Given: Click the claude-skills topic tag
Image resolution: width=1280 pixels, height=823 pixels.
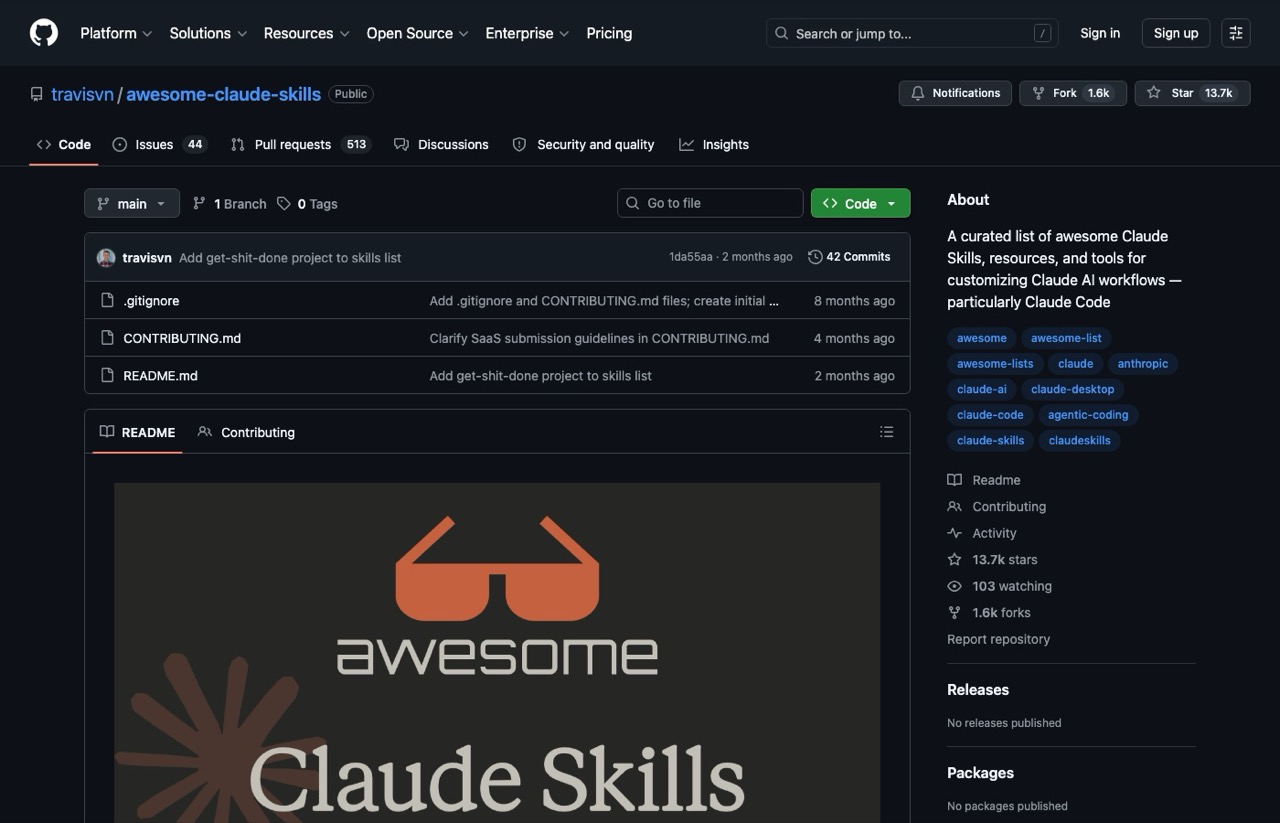Looking at the screenshot, I should (990, 440).
